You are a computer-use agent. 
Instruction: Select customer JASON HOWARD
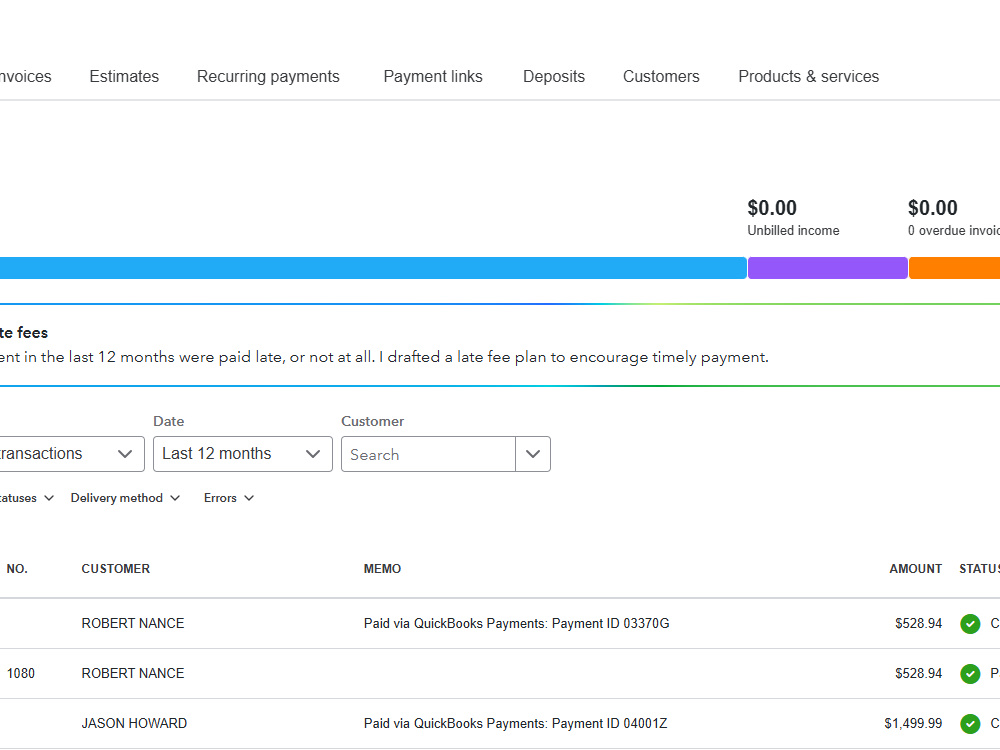(134, 723)
